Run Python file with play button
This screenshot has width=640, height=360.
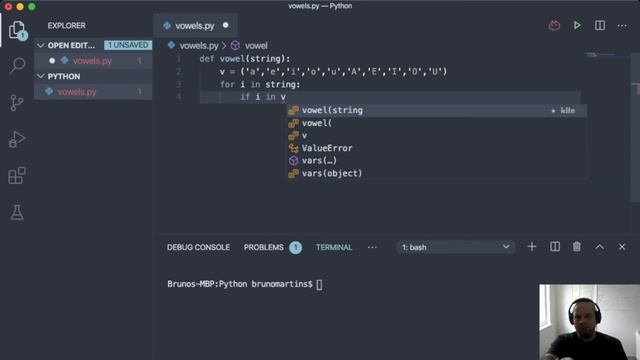point(577,25)
